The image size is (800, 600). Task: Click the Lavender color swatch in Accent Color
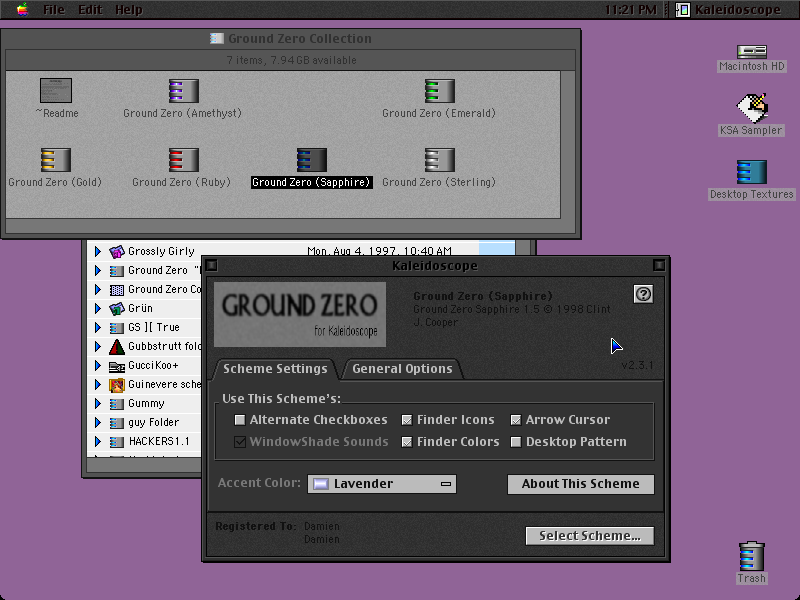coord(321,484)
